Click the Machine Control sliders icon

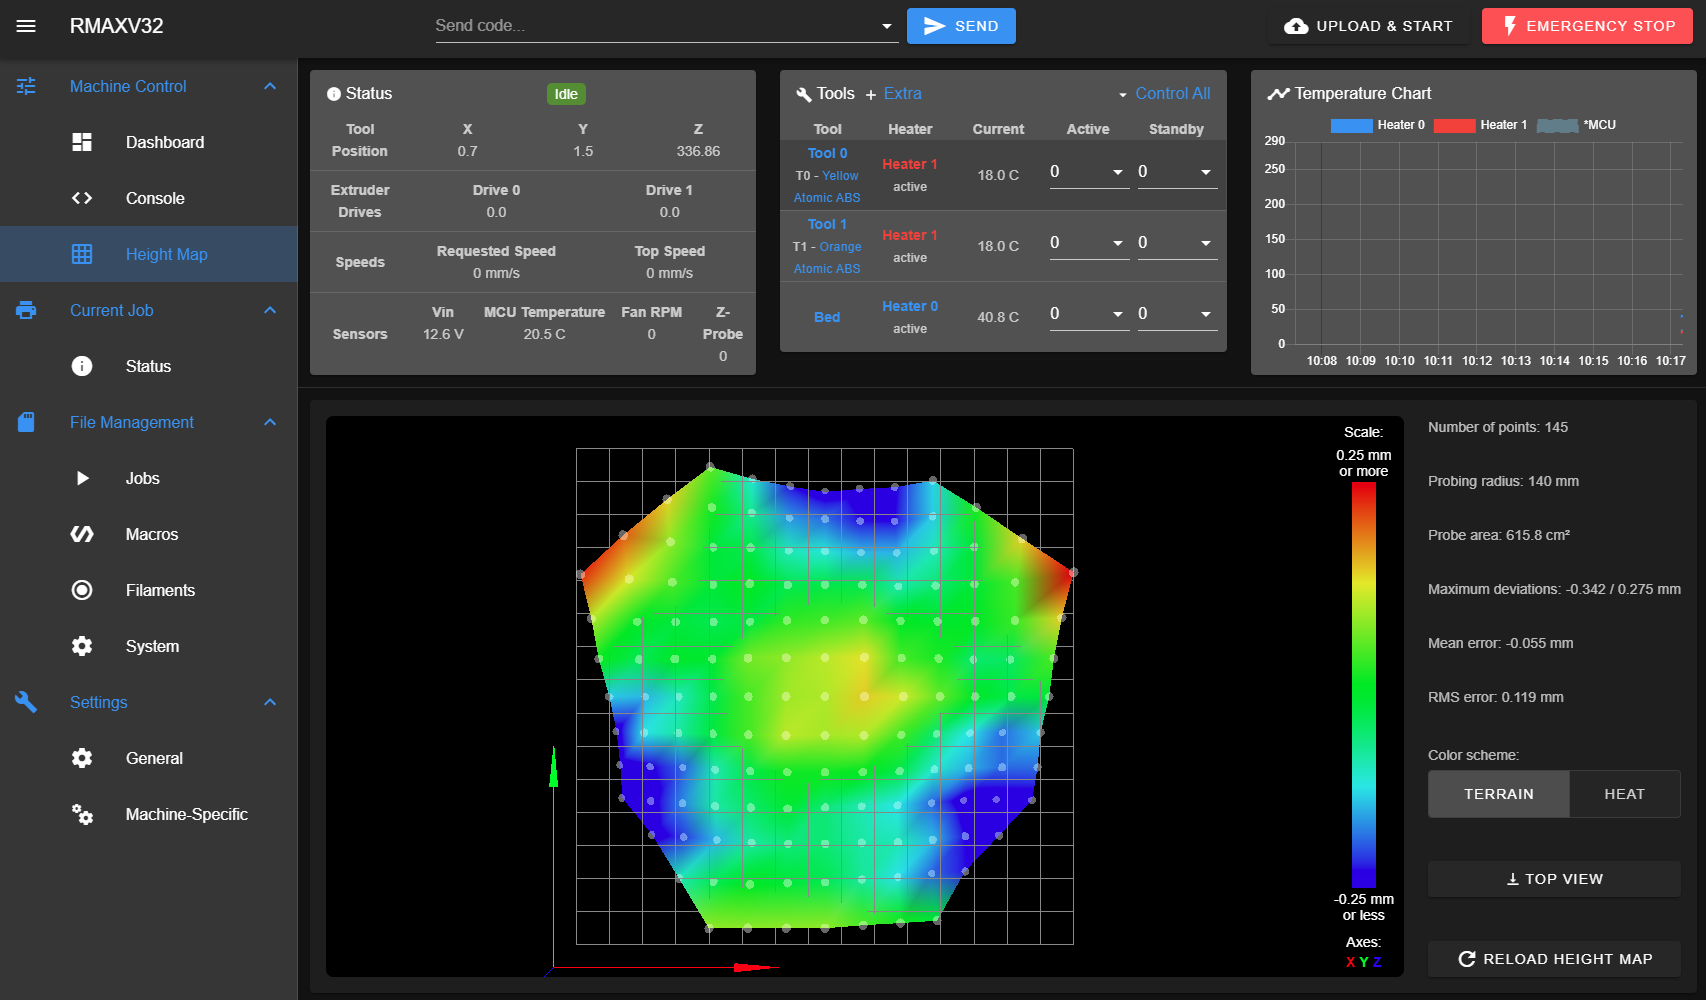[x=26, y=86]
